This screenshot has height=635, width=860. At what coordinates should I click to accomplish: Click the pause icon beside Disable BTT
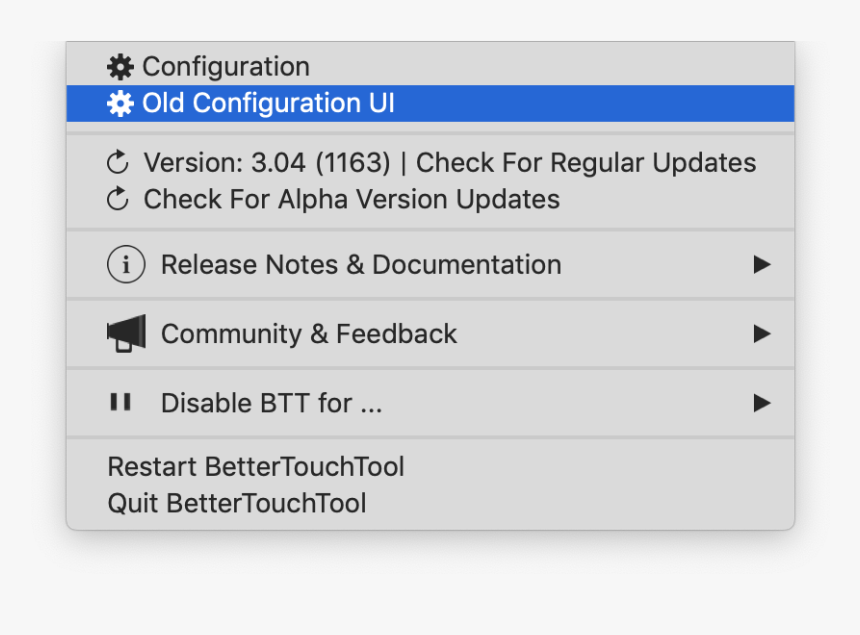point(120,402)
